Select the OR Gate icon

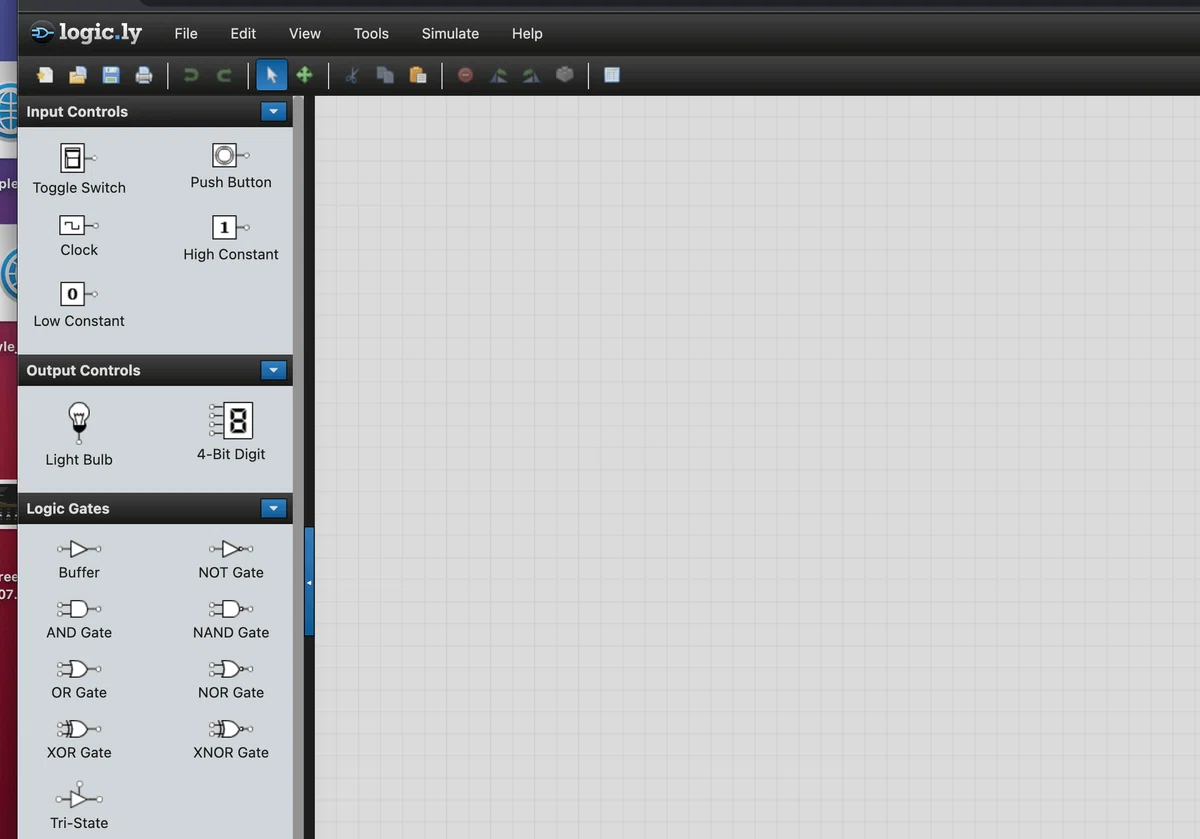tap(79, 669)
